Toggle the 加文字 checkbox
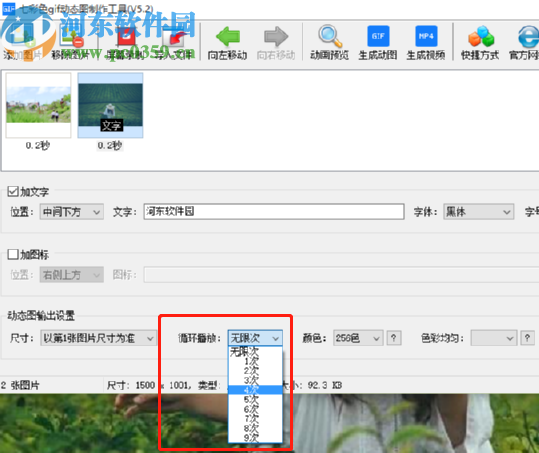This screenshot has height=453, width=539. tap(13, 191)
